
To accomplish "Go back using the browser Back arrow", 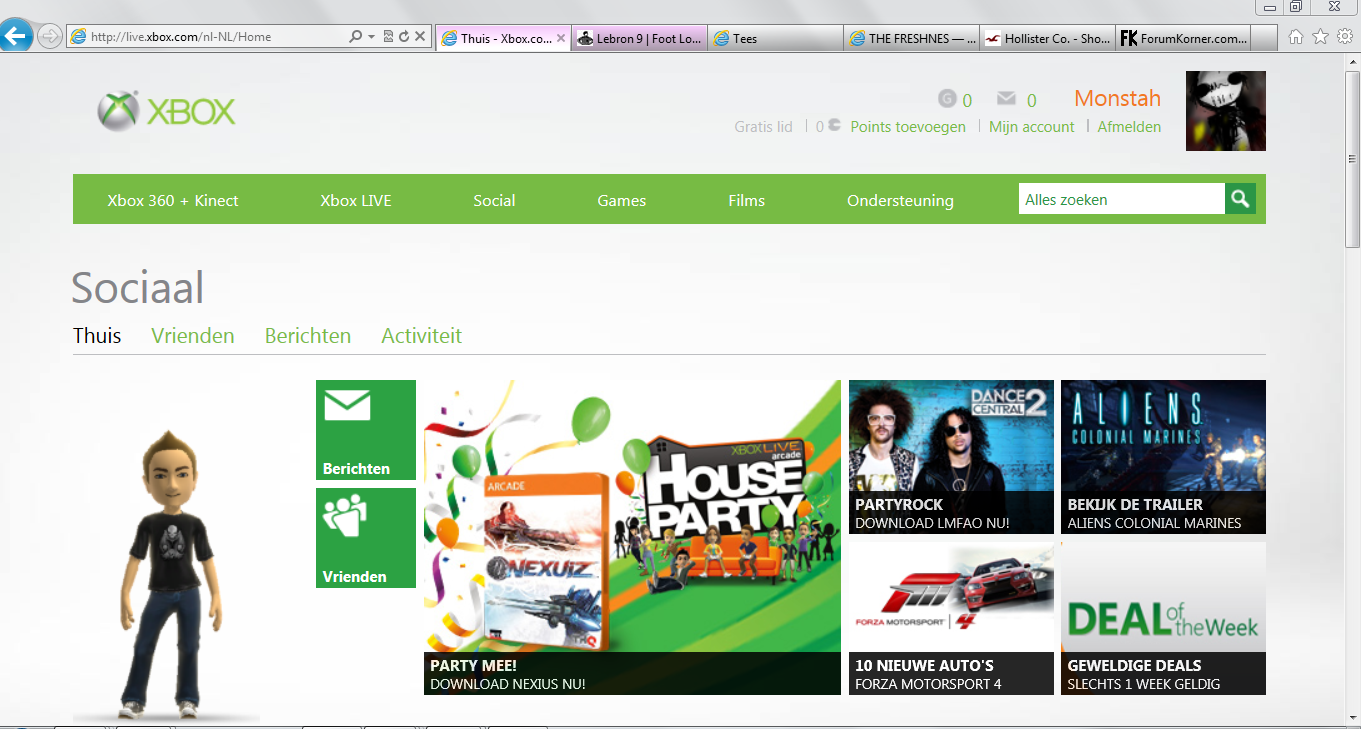I will click(x=16, y=37).
